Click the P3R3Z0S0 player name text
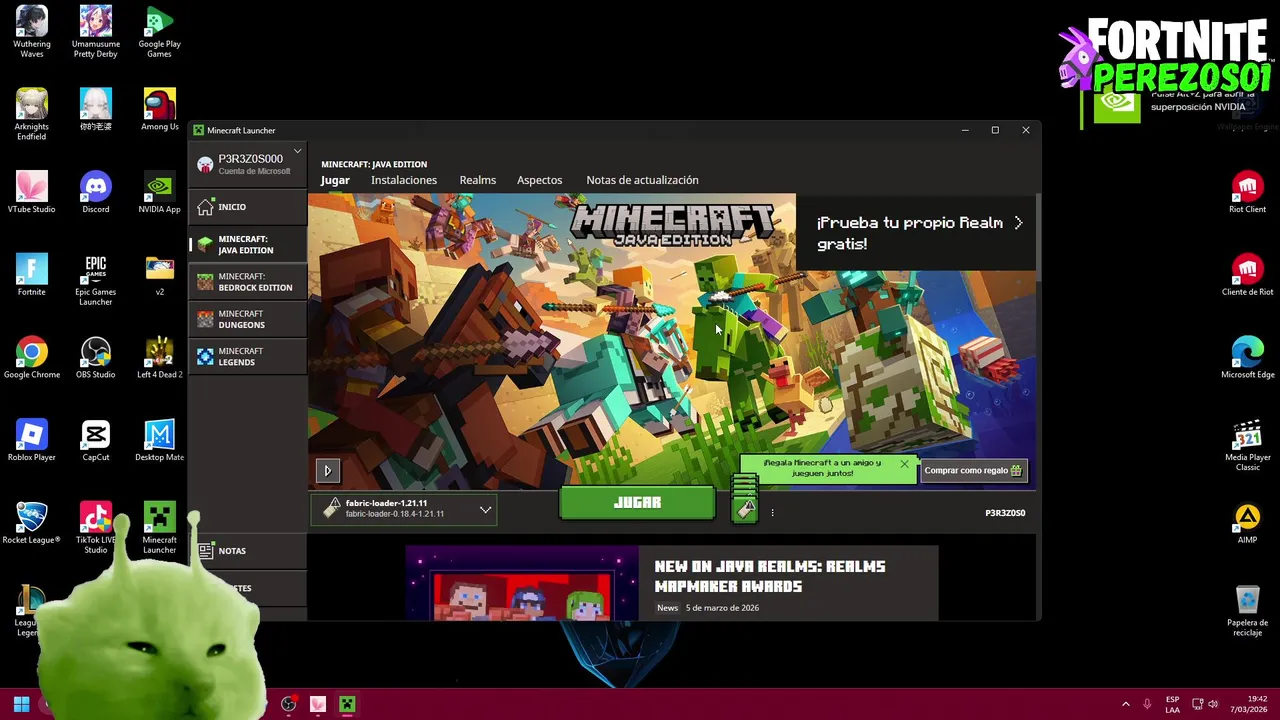 1005,513
